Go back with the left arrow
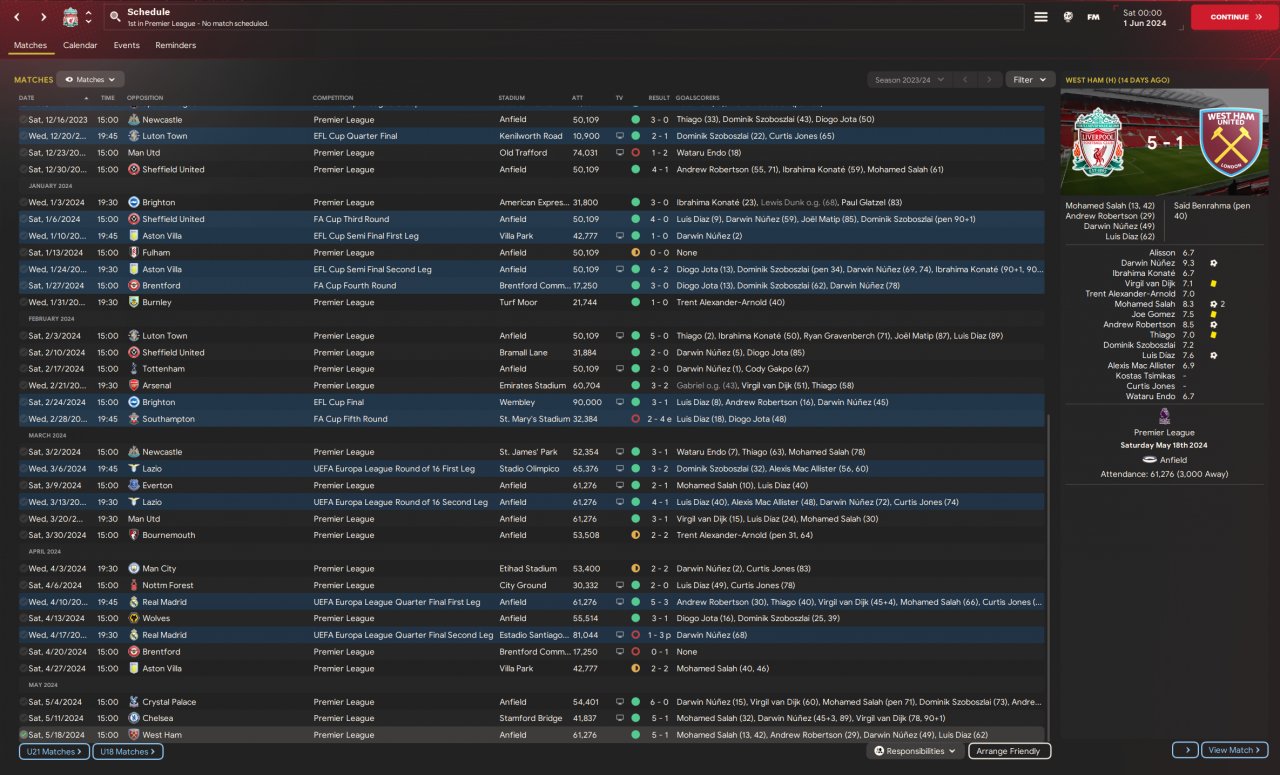The height and width of the screenshot is (775, 1280). click(x=18, y=17)
